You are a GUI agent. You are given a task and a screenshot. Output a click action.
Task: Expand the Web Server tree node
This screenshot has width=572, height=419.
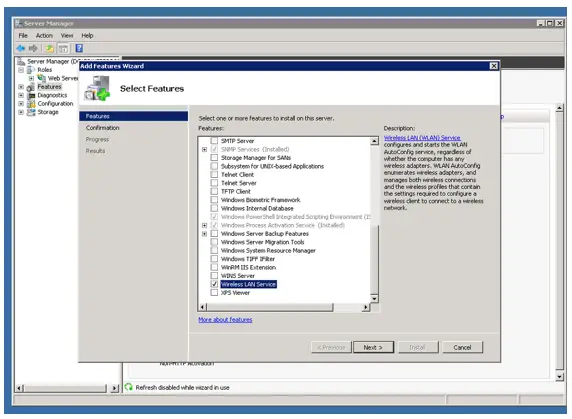31,78
